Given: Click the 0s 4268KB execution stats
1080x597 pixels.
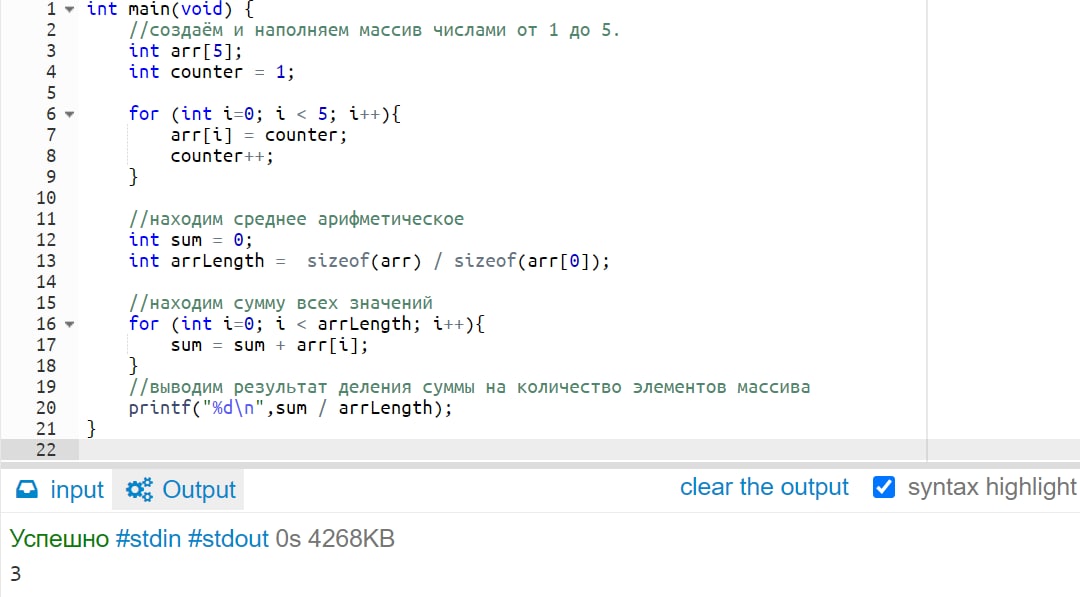Looking at the screenshot, I should 335,538.
